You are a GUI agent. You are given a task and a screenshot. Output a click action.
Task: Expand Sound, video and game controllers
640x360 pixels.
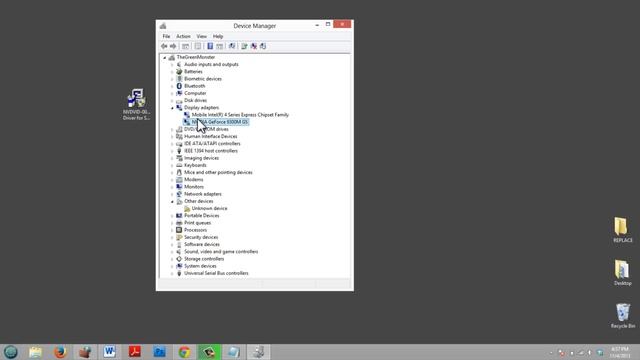coord(172,252)
